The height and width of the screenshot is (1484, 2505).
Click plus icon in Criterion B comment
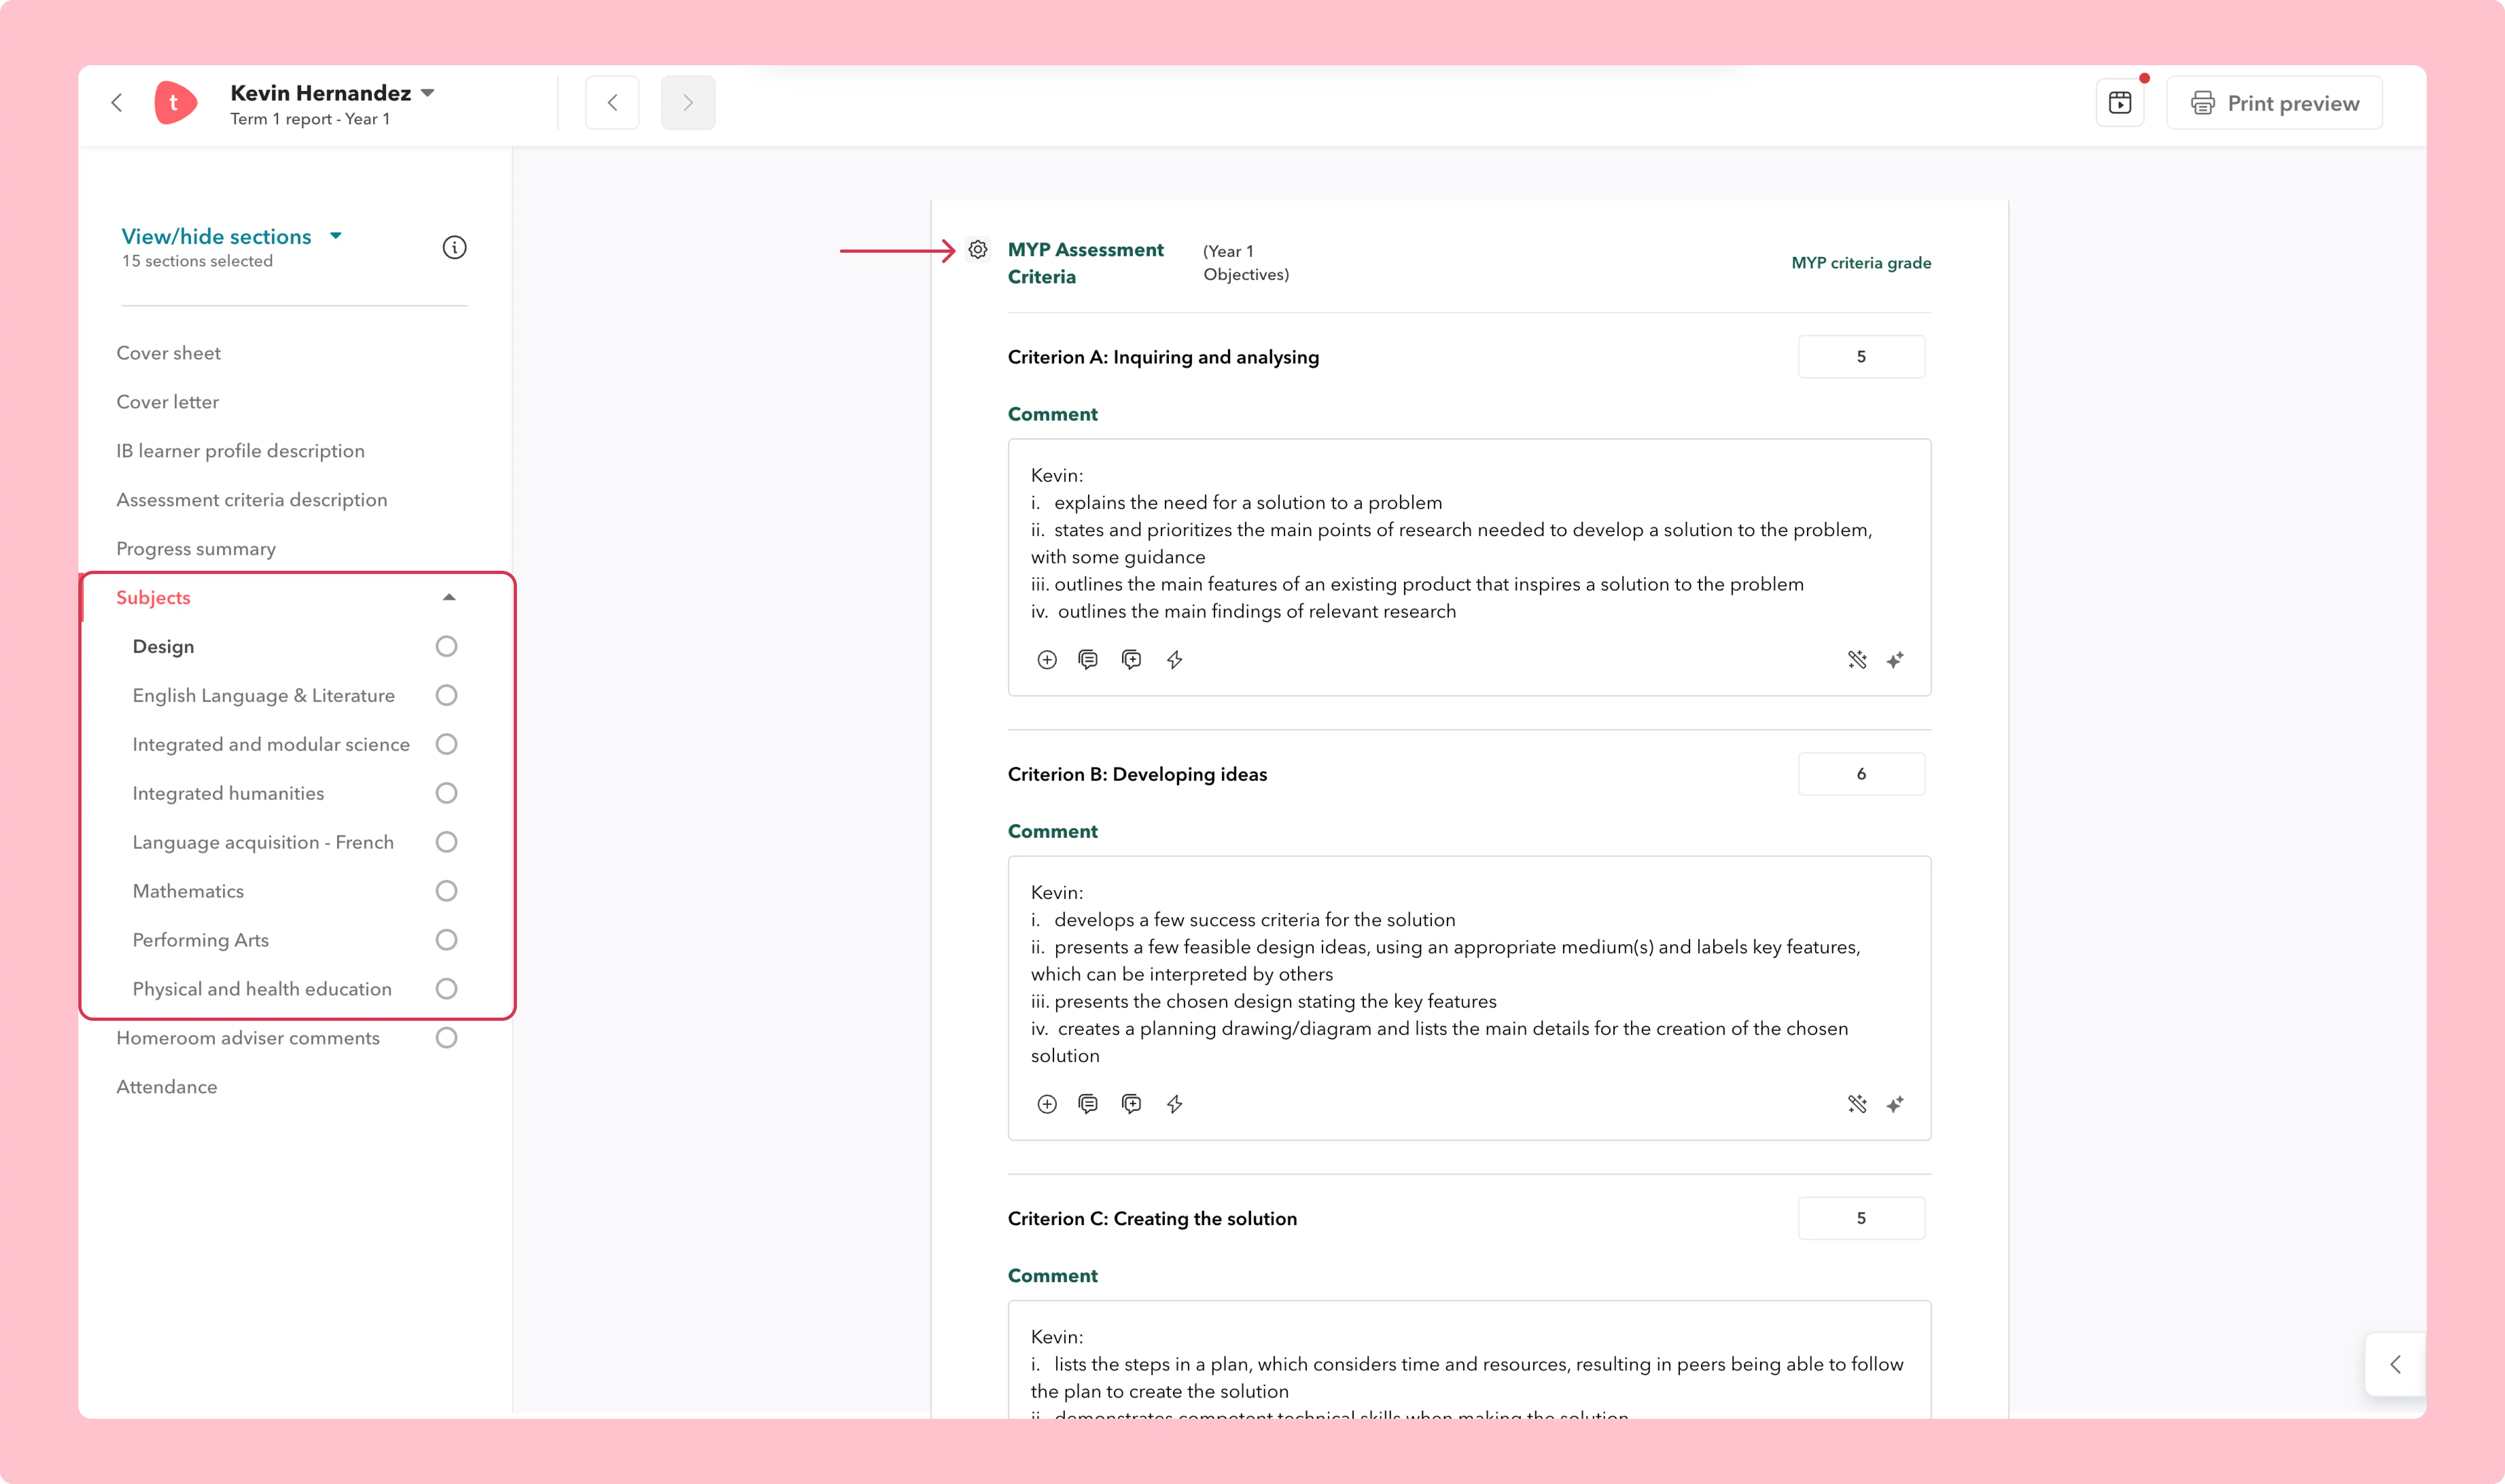[x=1047, y=1104]
